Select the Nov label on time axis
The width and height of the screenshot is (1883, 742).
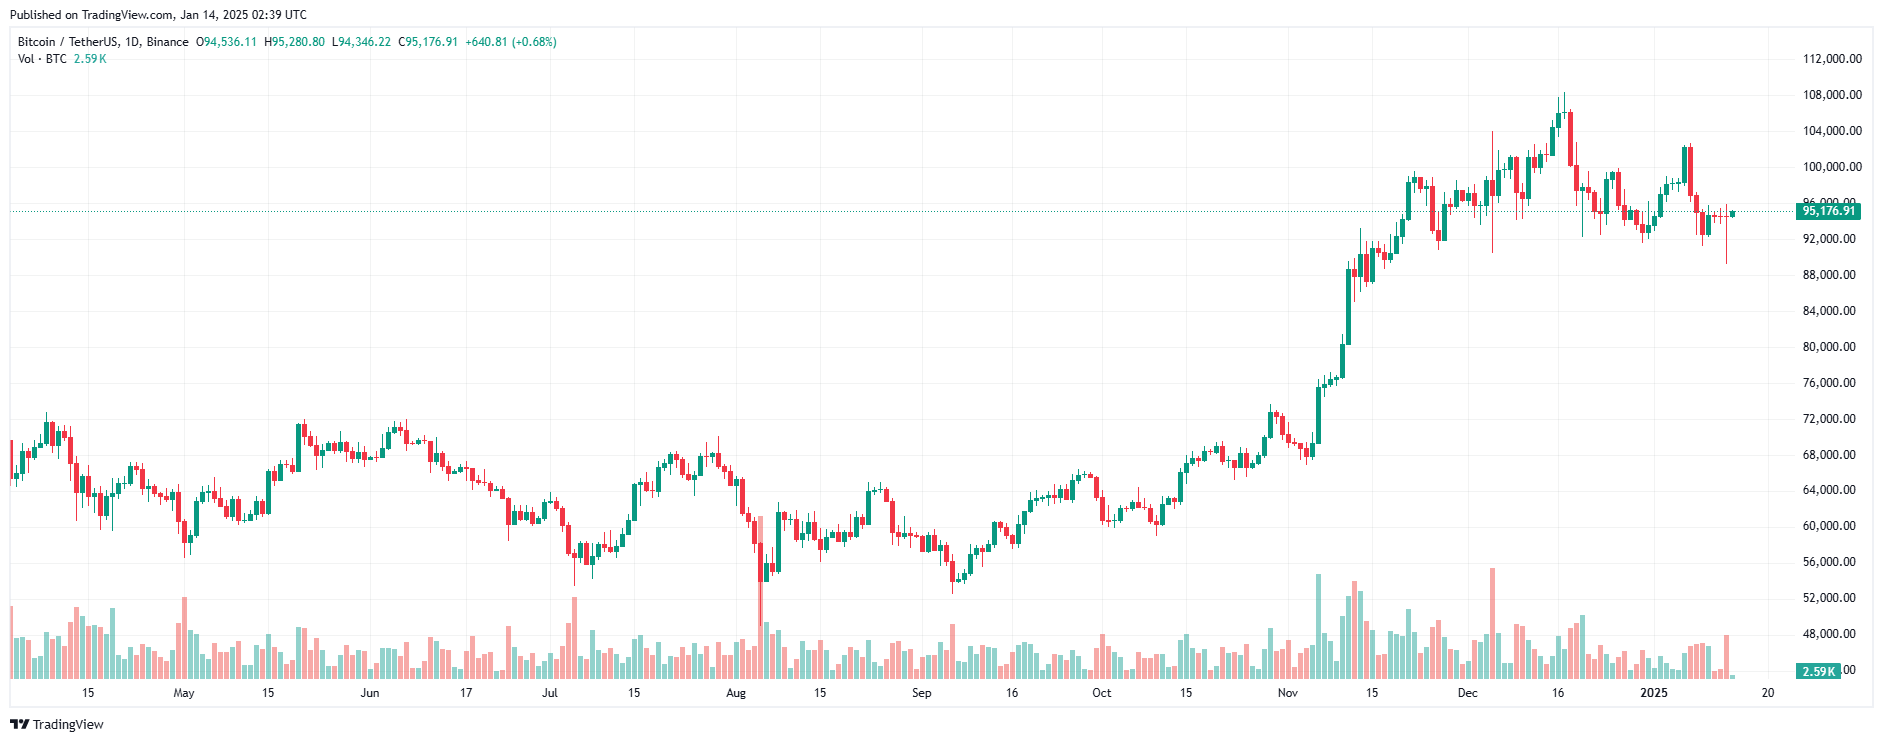pyautogui.click(x=1288, y=693)
